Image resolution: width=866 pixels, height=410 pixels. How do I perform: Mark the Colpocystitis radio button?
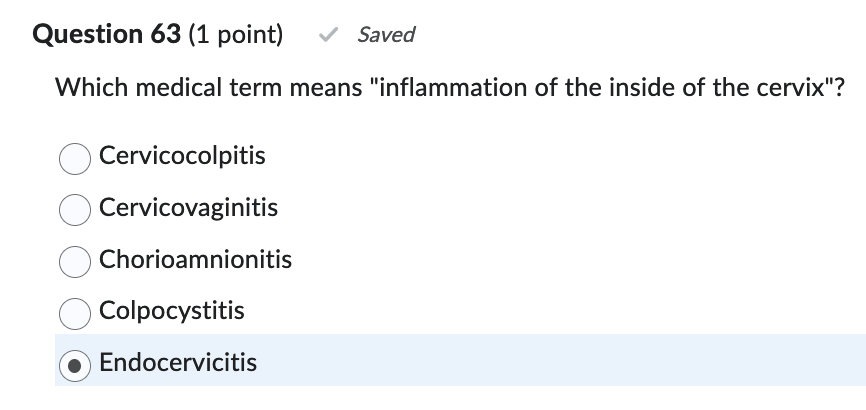click(x=76, y=313)
